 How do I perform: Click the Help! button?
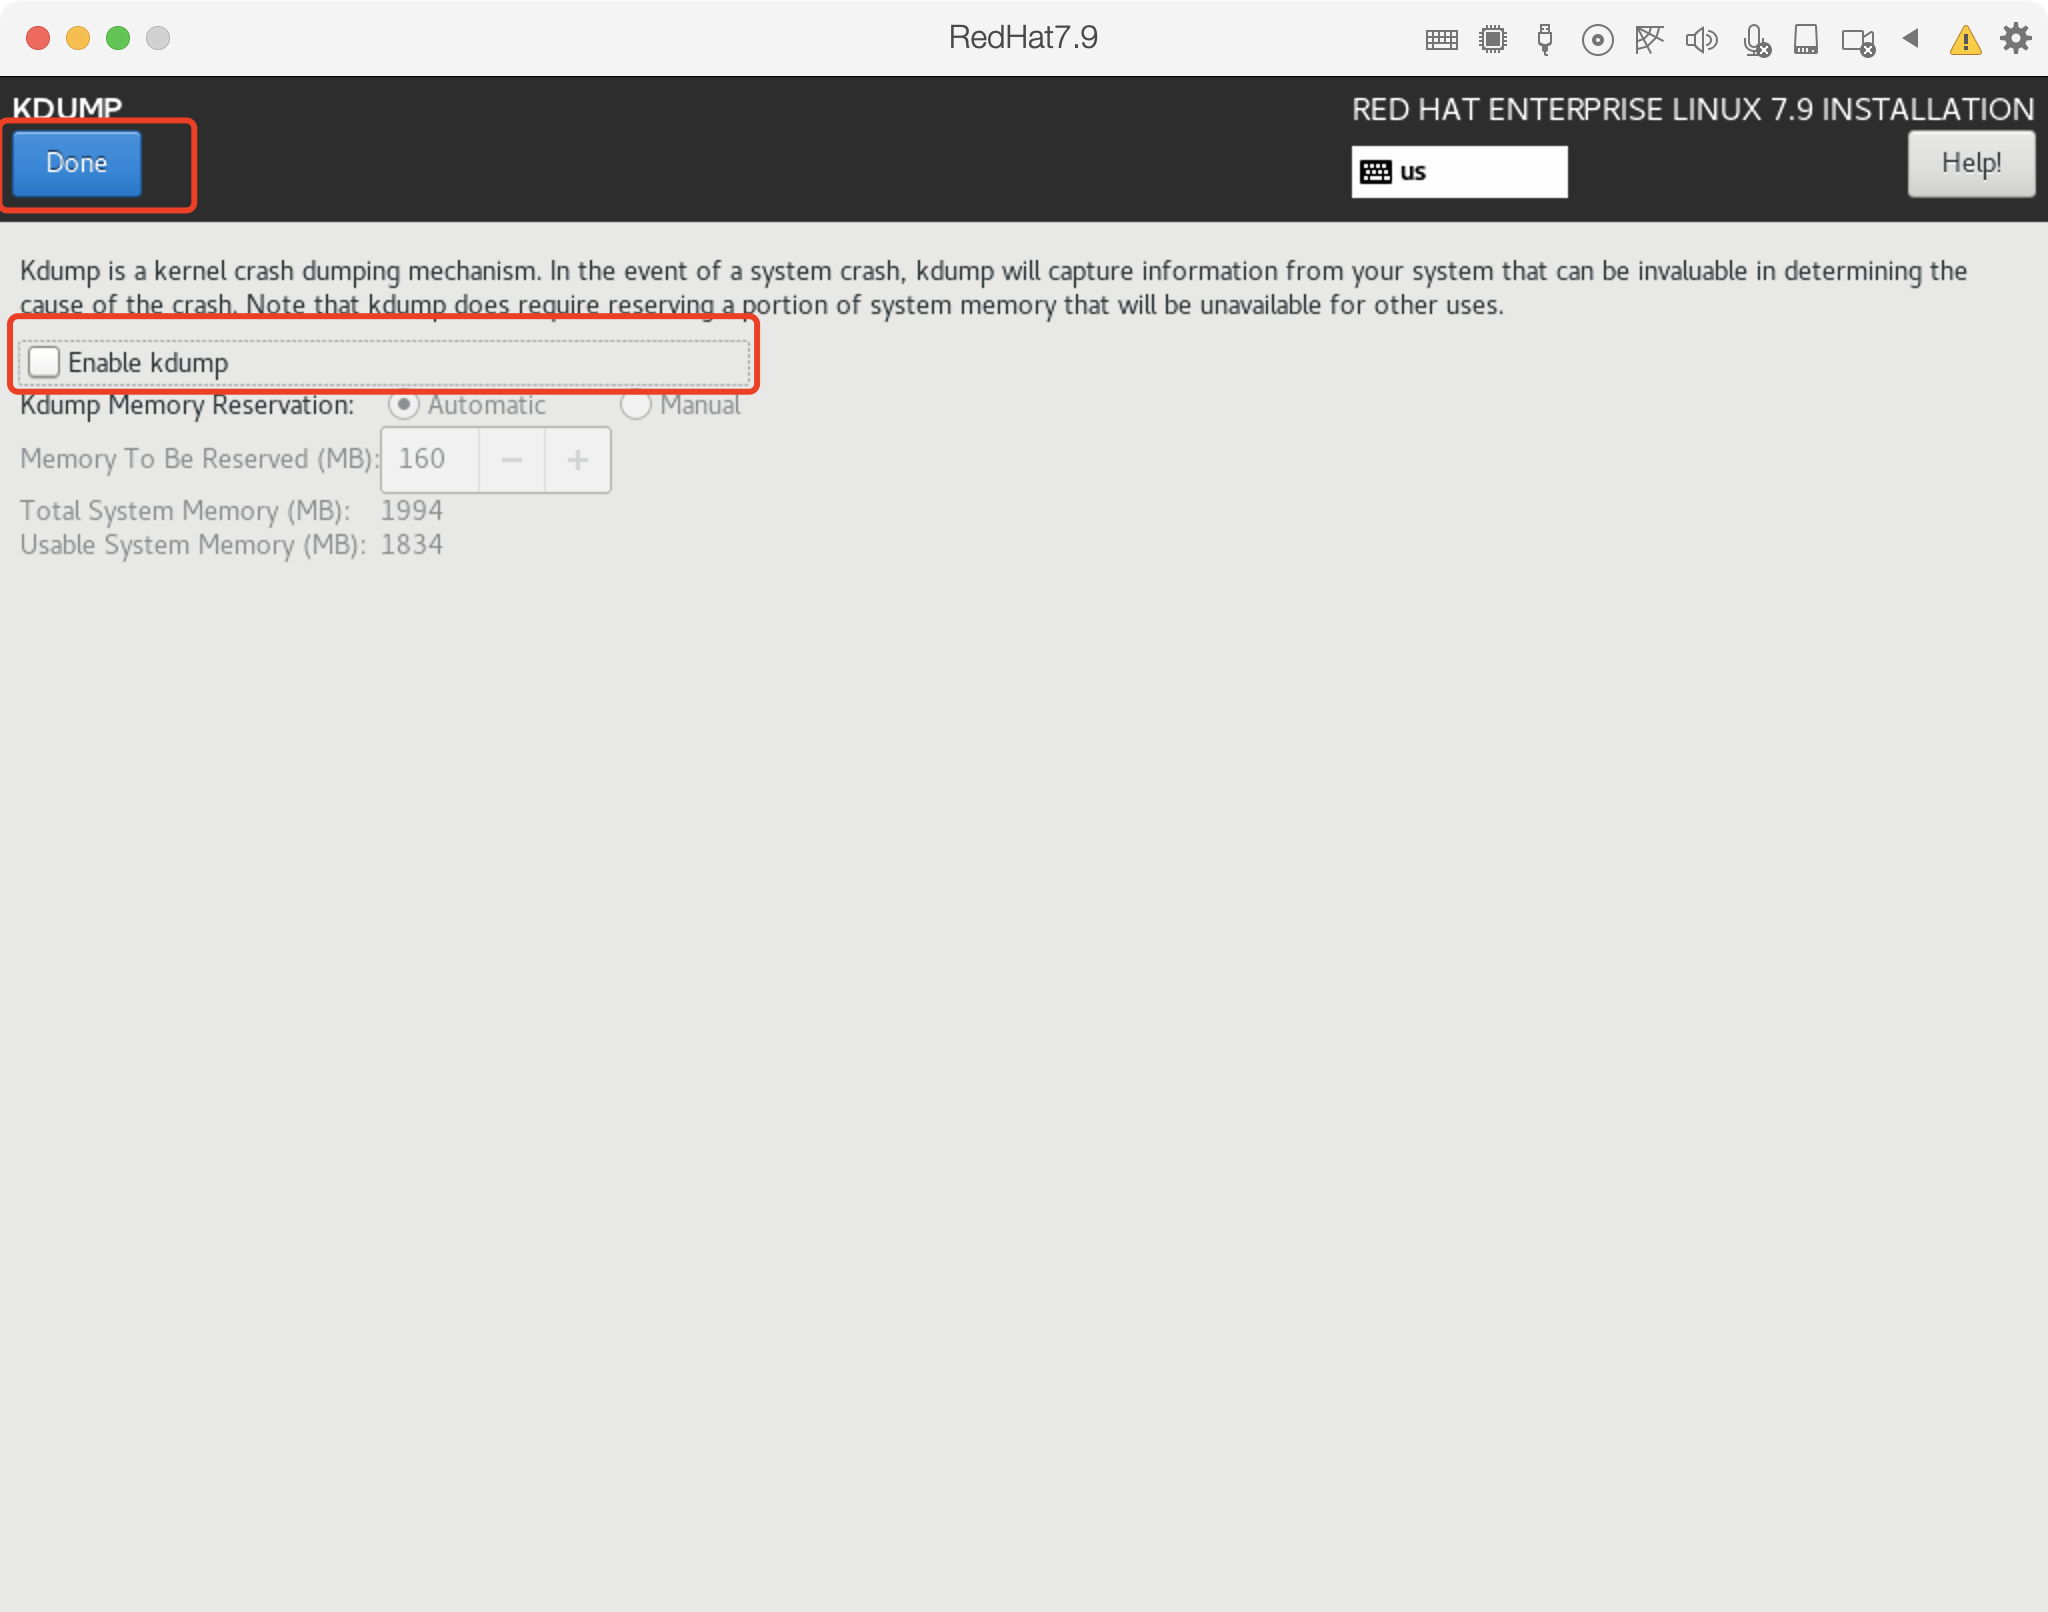click(1970, 163)
